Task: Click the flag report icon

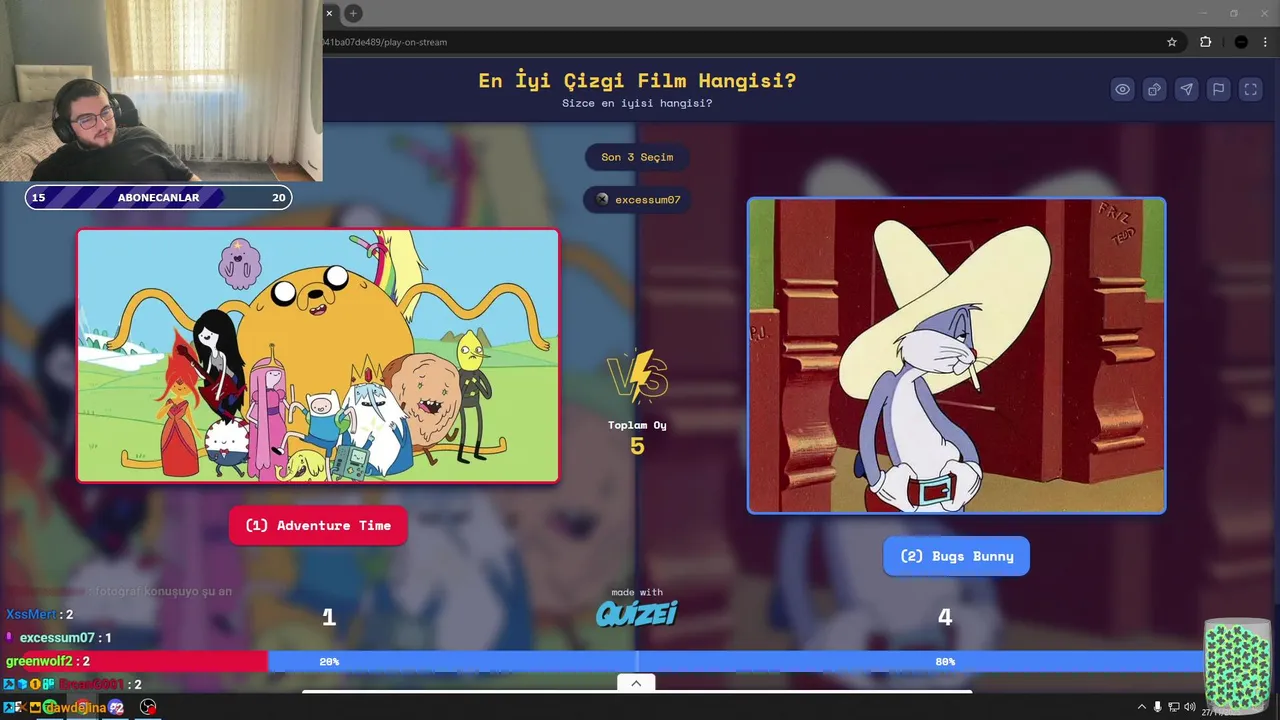Action: [x=1218, y=89]
